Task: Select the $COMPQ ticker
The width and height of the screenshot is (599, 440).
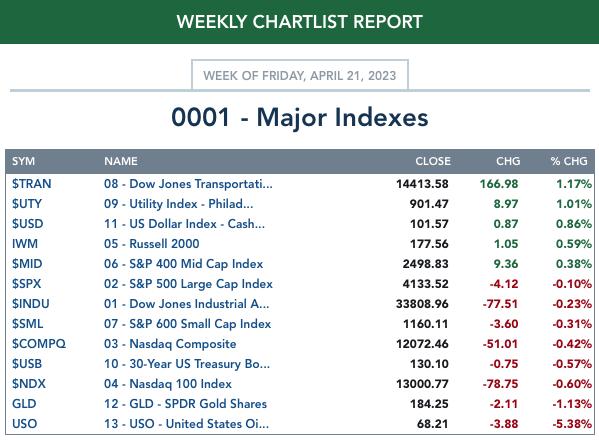Action: 39,344
